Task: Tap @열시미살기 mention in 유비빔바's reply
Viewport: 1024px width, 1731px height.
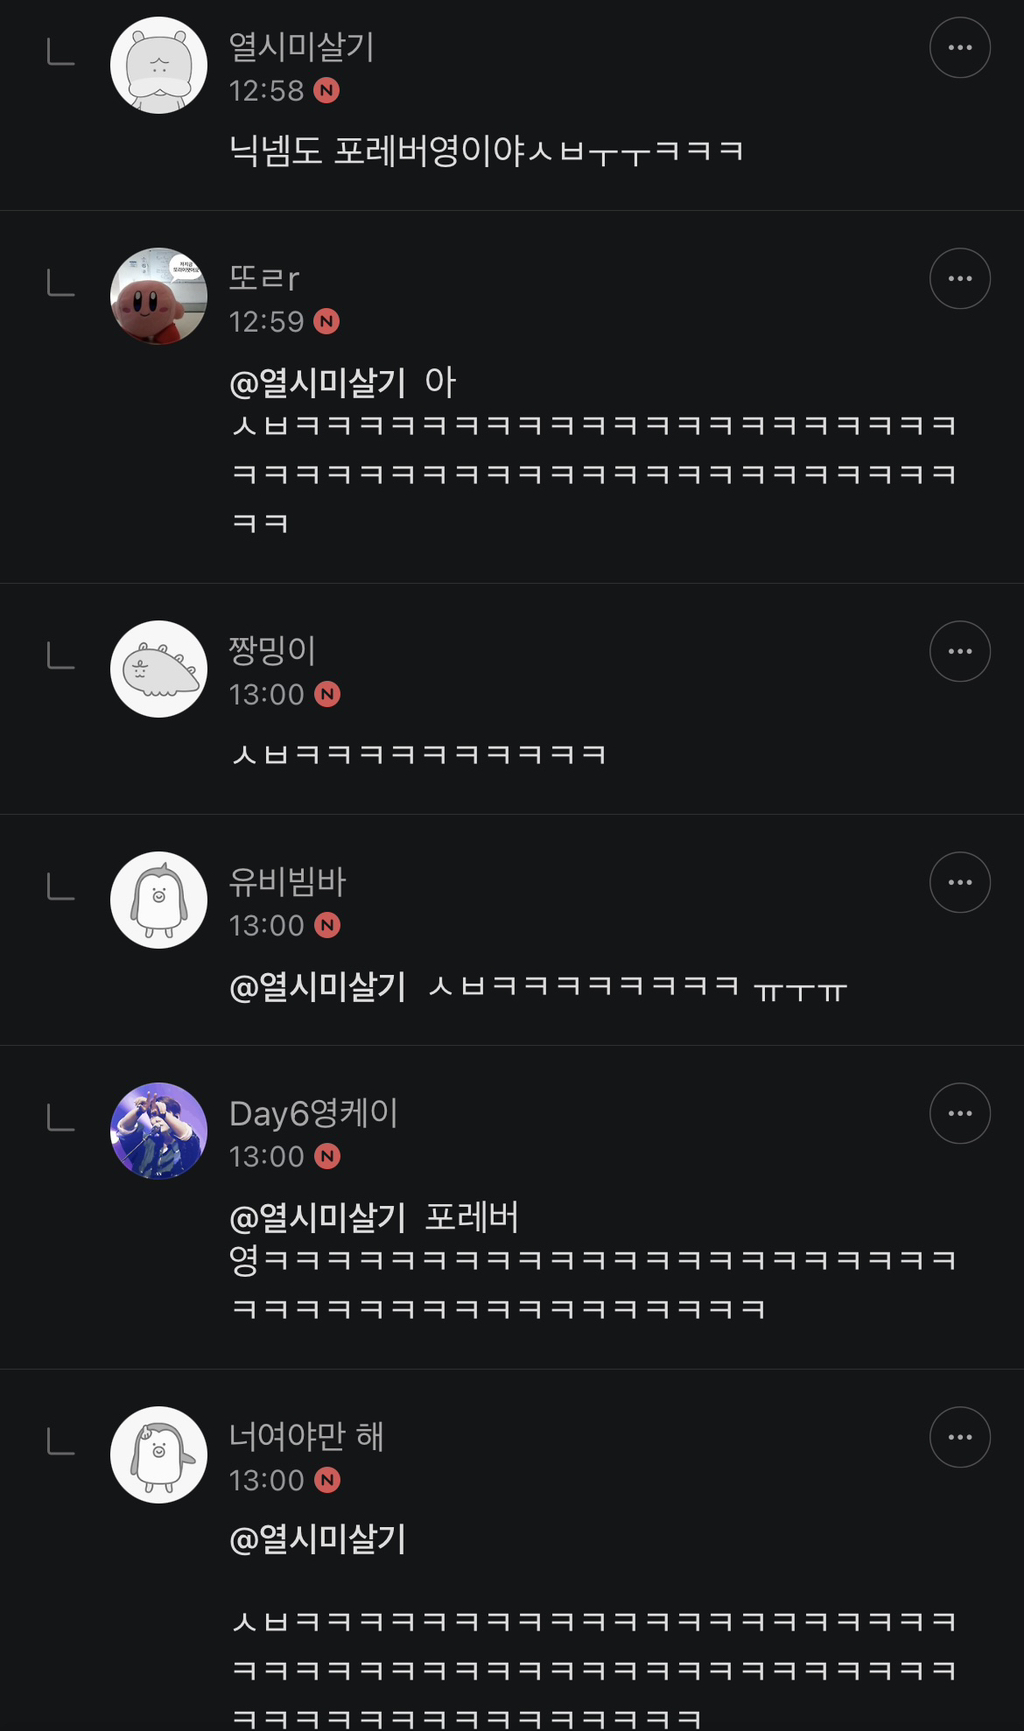Action: pyautogui.click(x=318, y=987)
